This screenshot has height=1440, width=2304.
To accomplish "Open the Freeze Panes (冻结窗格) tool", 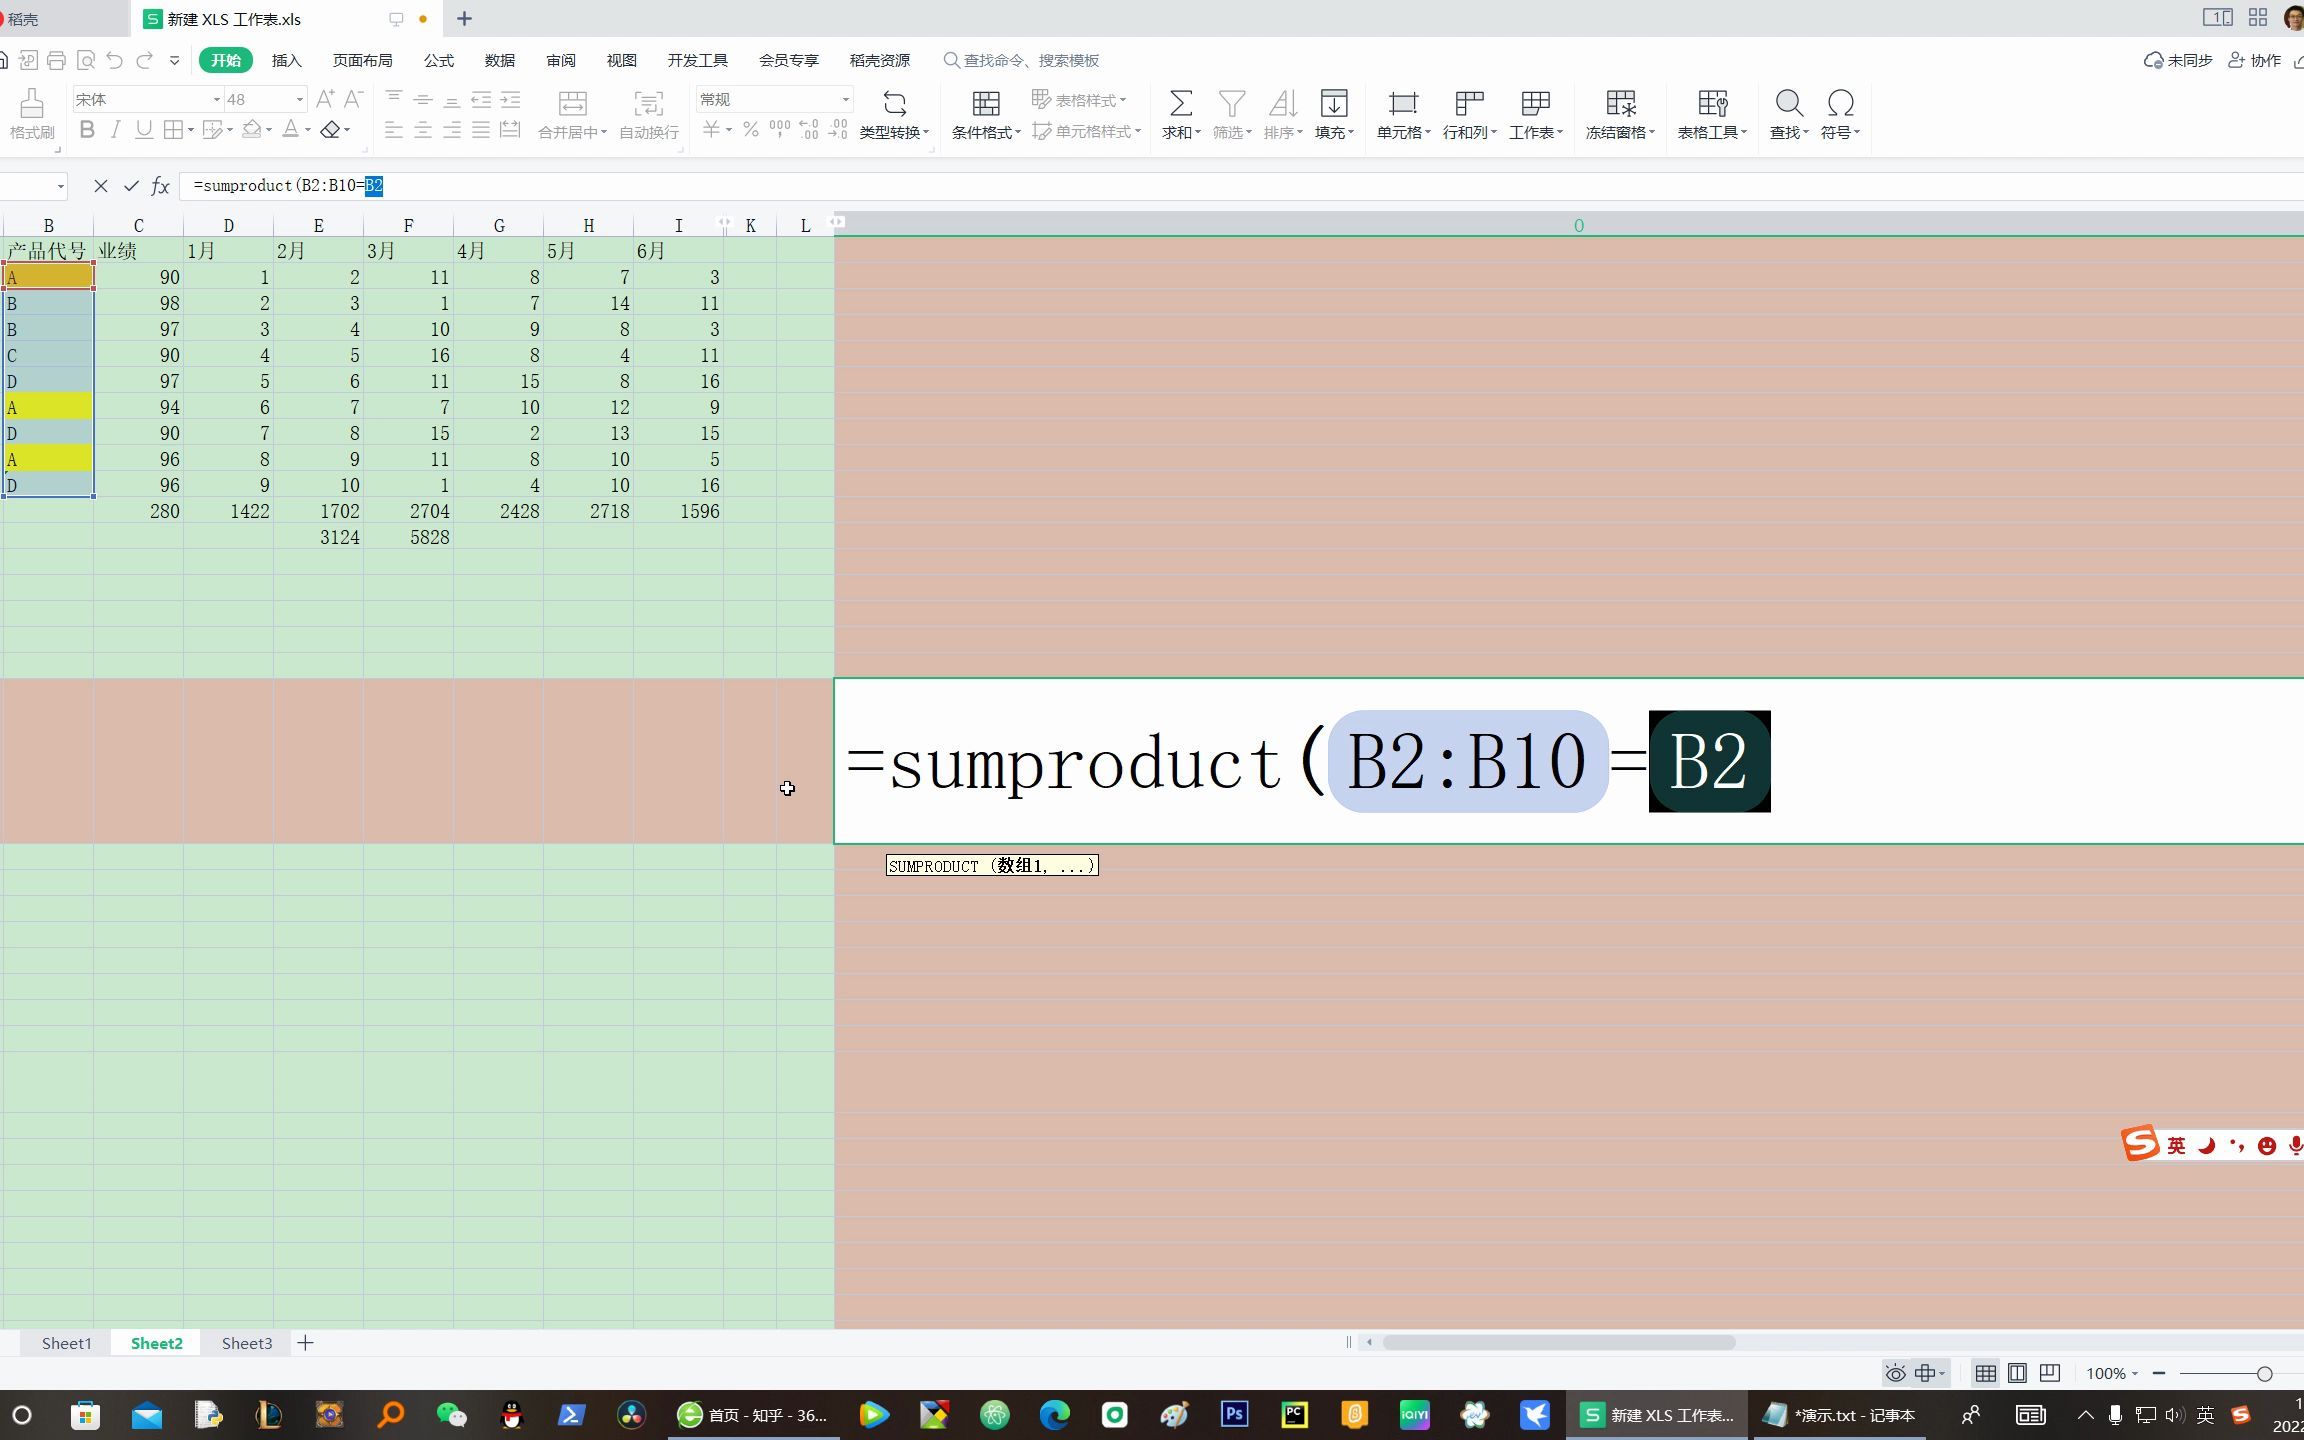I will [x=1620, y=103].
